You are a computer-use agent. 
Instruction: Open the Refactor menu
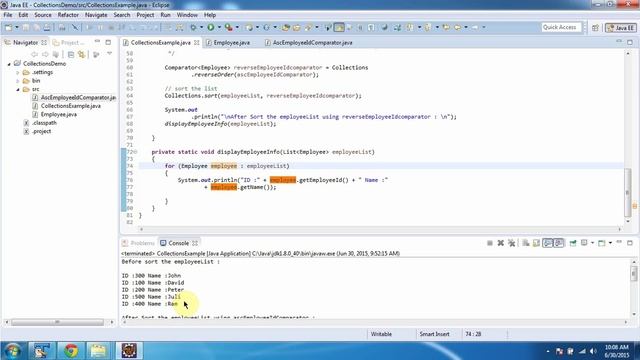(68, 15)
